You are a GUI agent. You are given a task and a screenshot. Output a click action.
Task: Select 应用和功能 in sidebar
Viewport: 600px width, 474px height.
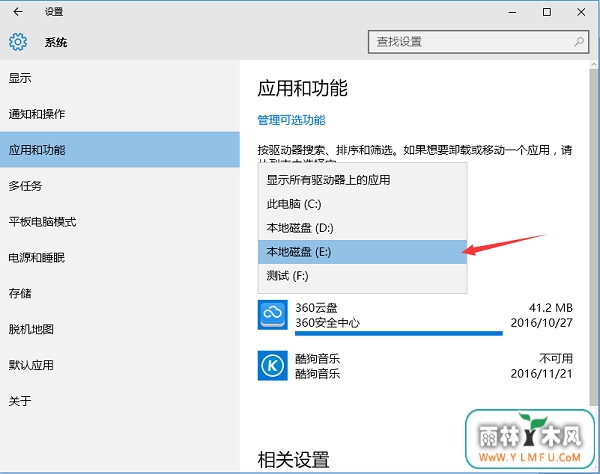point(120,150)
